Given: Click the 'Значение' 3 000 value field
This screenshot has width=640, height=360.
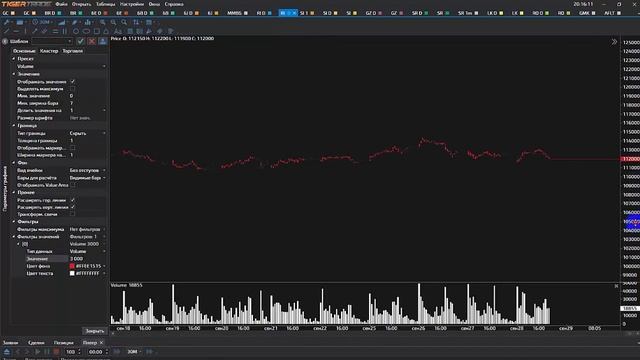Looking at the screenshot, I should point(87,258).
